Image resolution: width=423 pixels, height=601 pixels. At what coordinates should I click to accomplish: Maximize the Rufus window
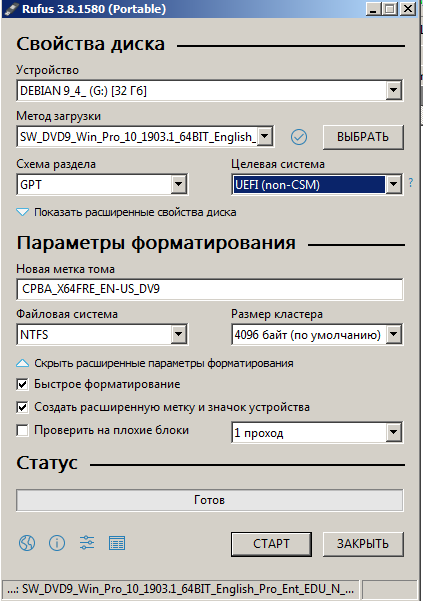tap(390, 9)
